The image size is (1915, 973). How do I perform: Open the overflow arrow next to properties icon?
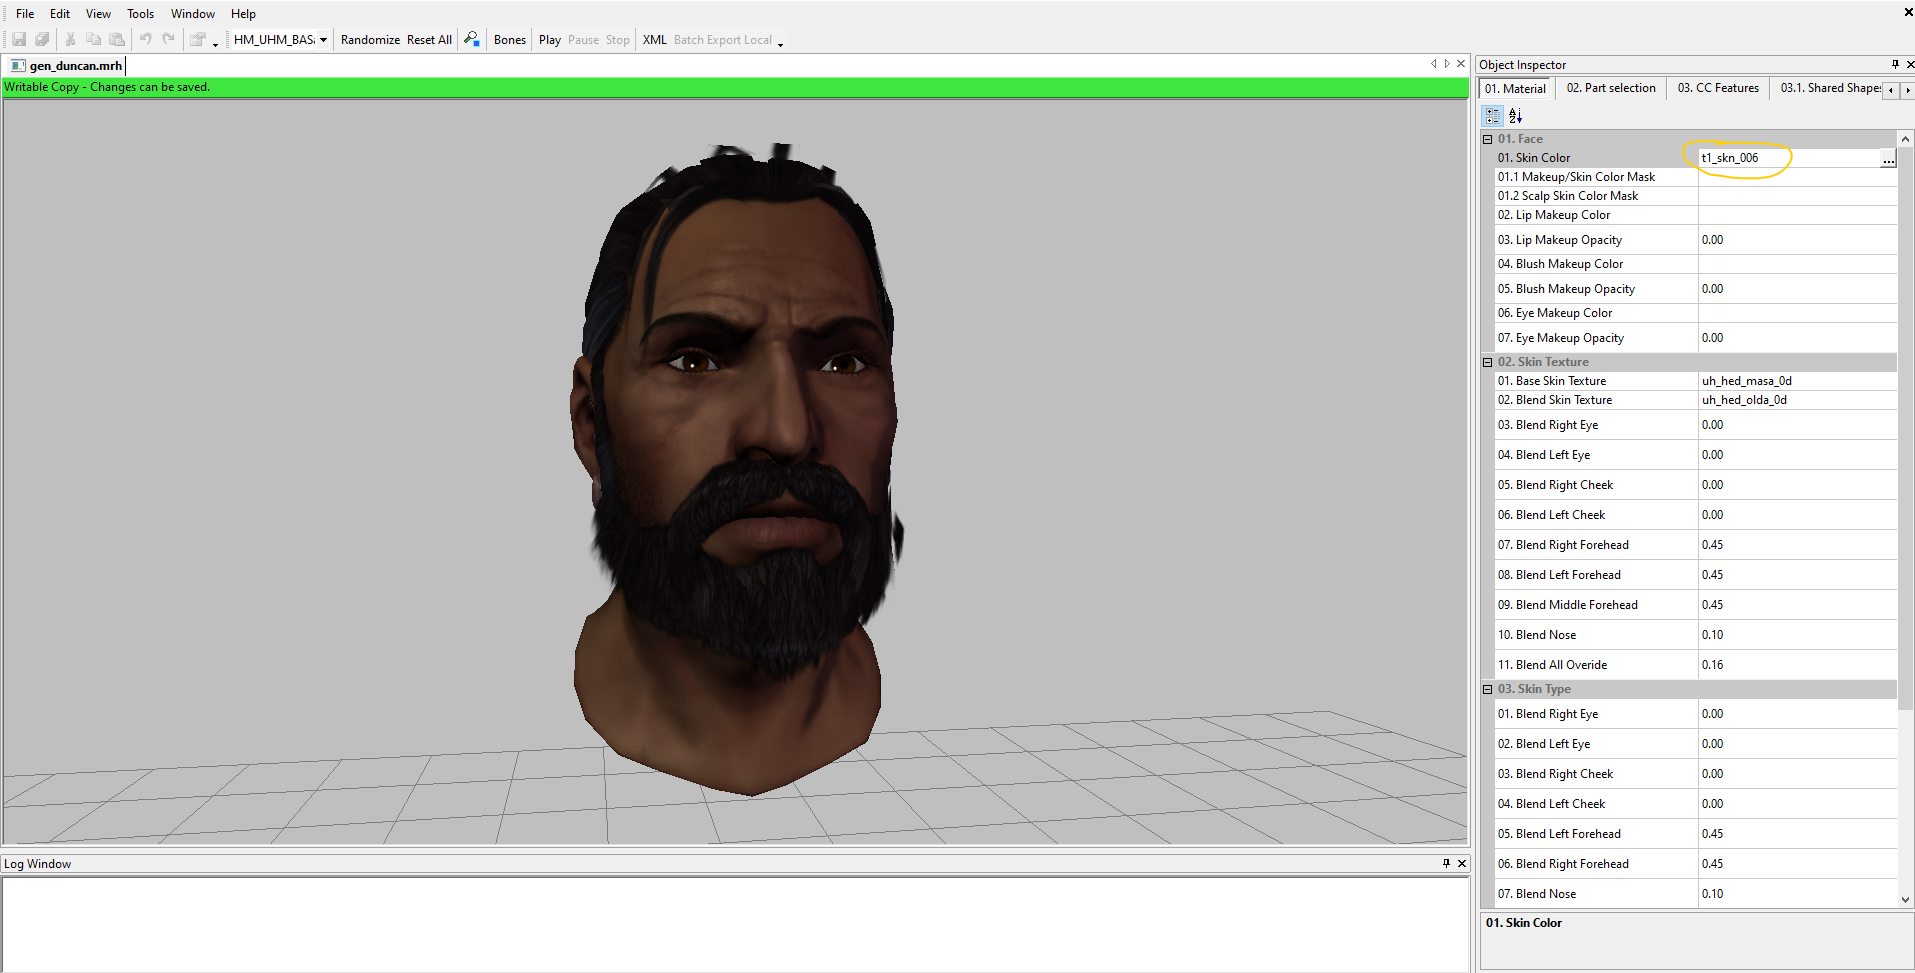(215, 43)
